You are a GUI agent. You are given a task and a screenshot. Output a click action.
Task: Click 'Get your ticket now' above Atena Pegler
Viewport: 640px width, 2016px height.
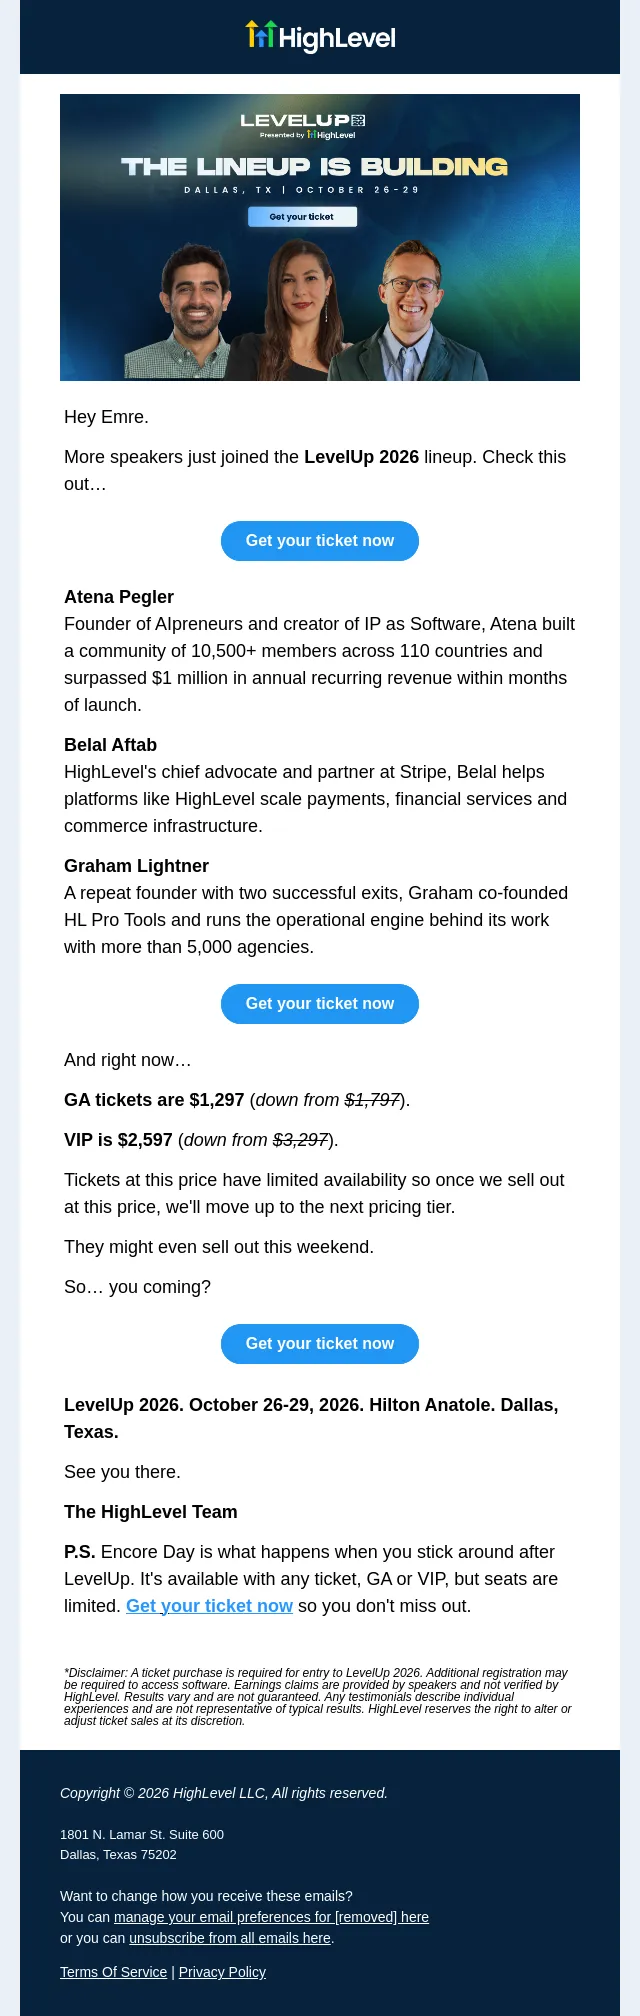coord(320,541)
